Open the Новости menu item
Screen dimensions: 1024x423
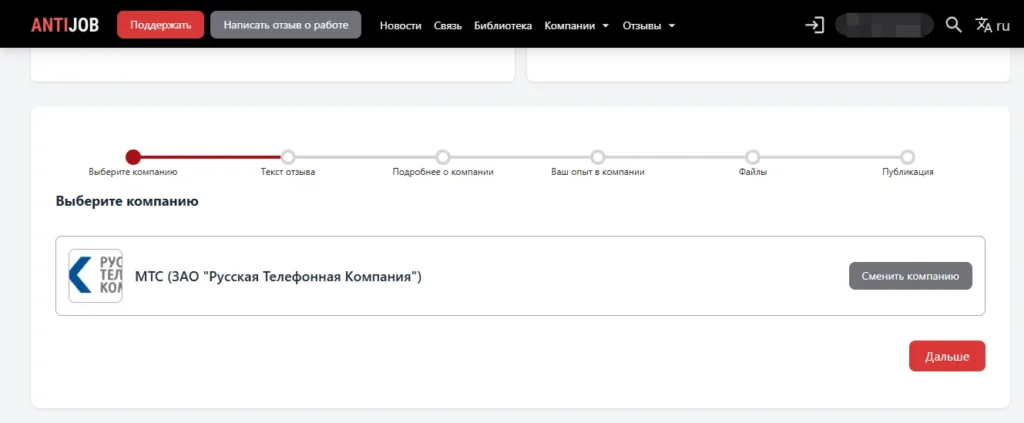point(400,25)
